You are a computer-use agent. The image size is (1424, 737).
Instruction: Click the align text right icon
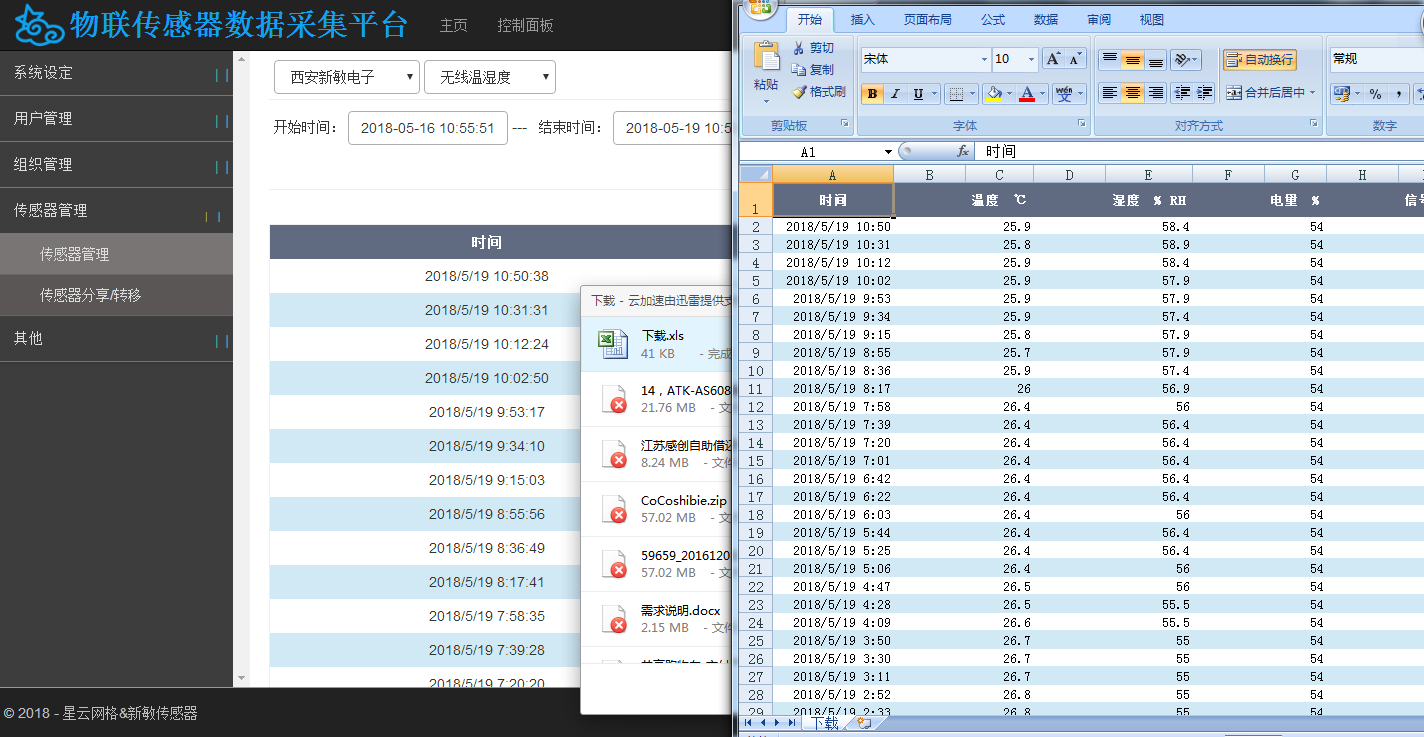(x=1156, y=93)
